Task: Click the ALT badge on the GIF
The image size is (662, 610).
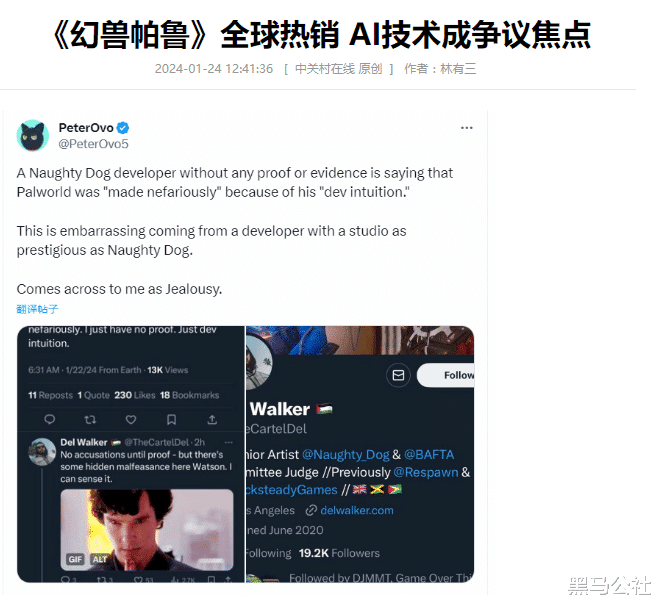Action: click(100, 559)
